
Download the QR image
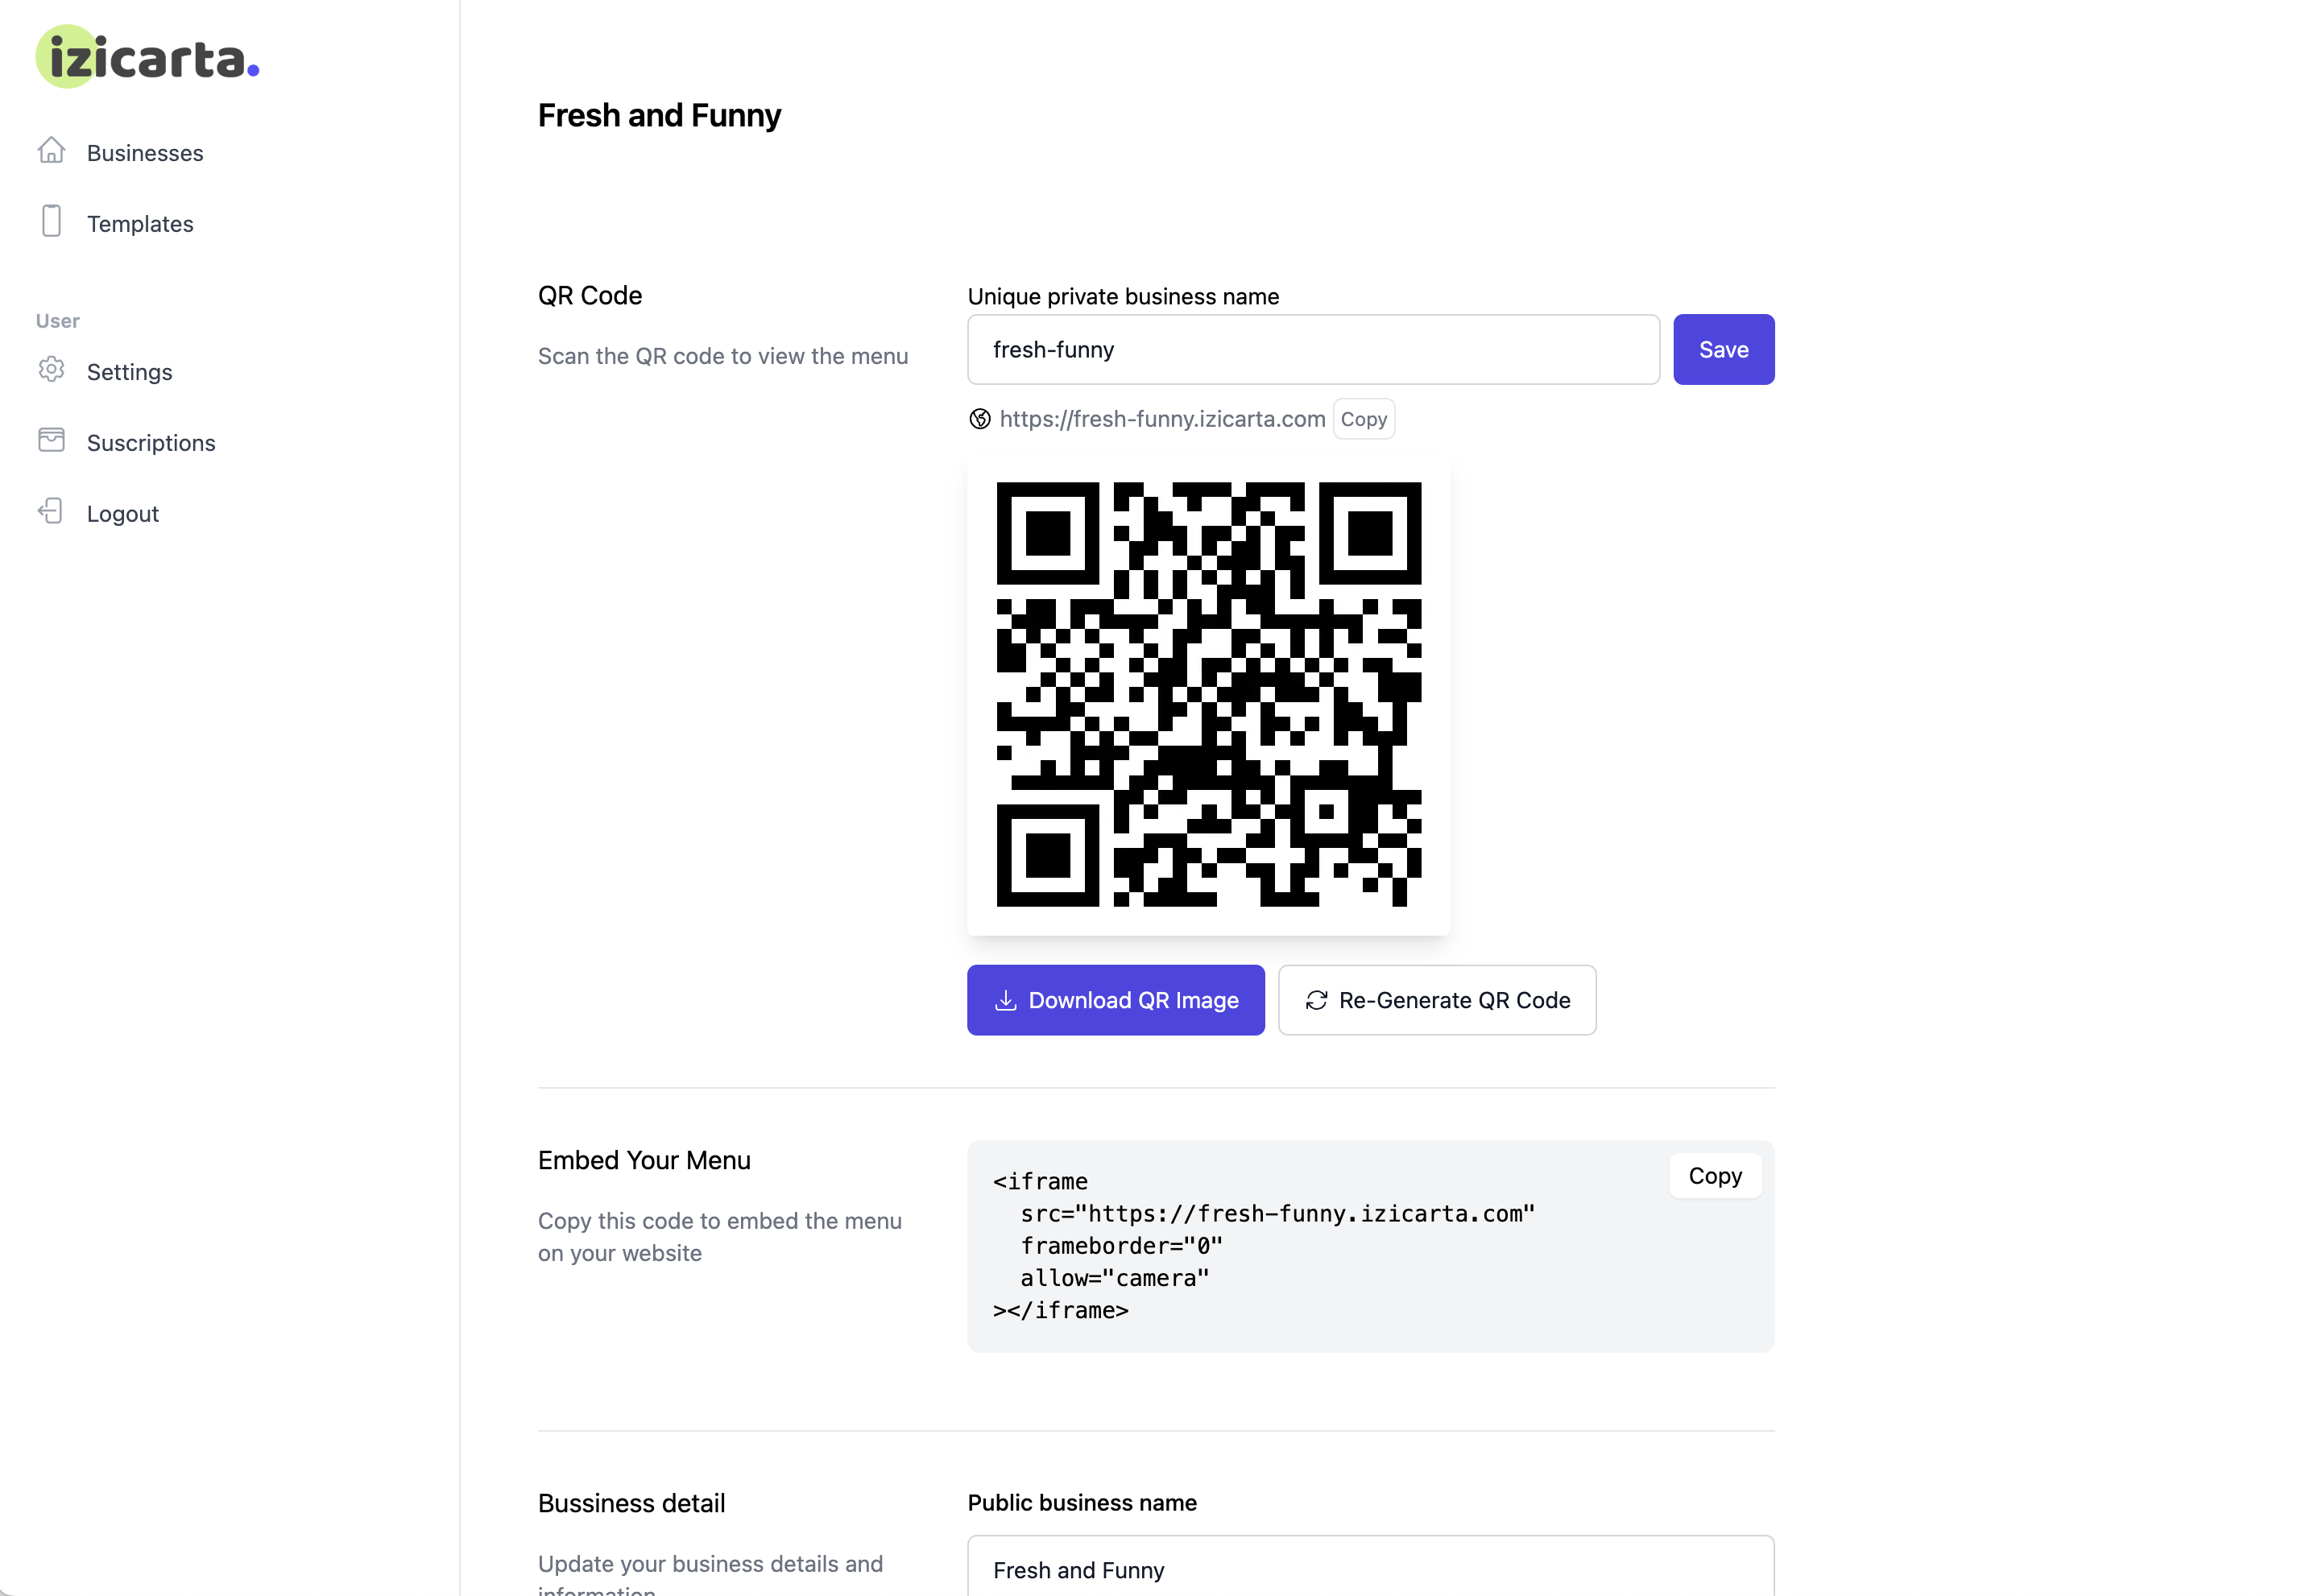1116,1001
